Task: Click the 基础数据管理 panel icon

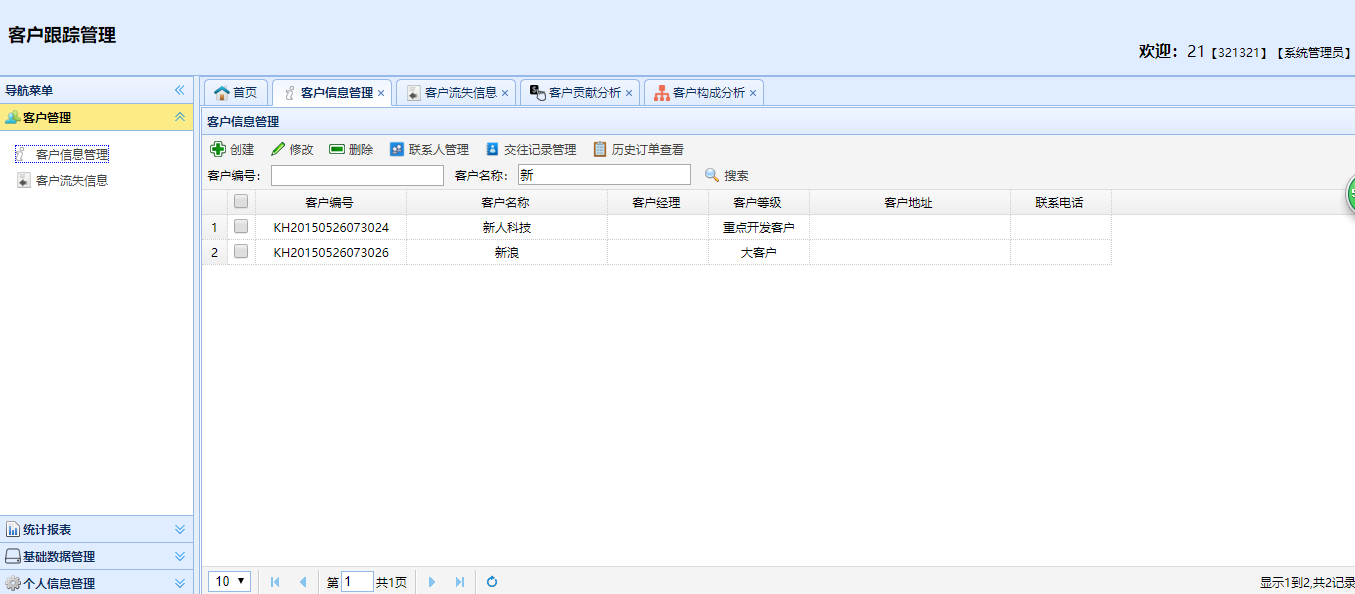Action: tap(13, 556)
